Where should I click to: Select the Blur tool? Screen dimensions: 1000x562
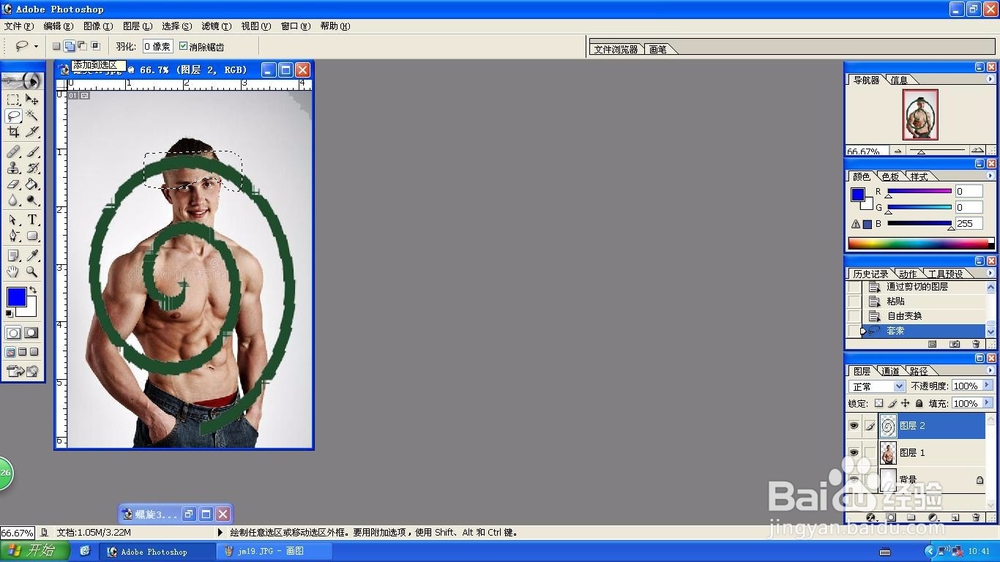13,200
